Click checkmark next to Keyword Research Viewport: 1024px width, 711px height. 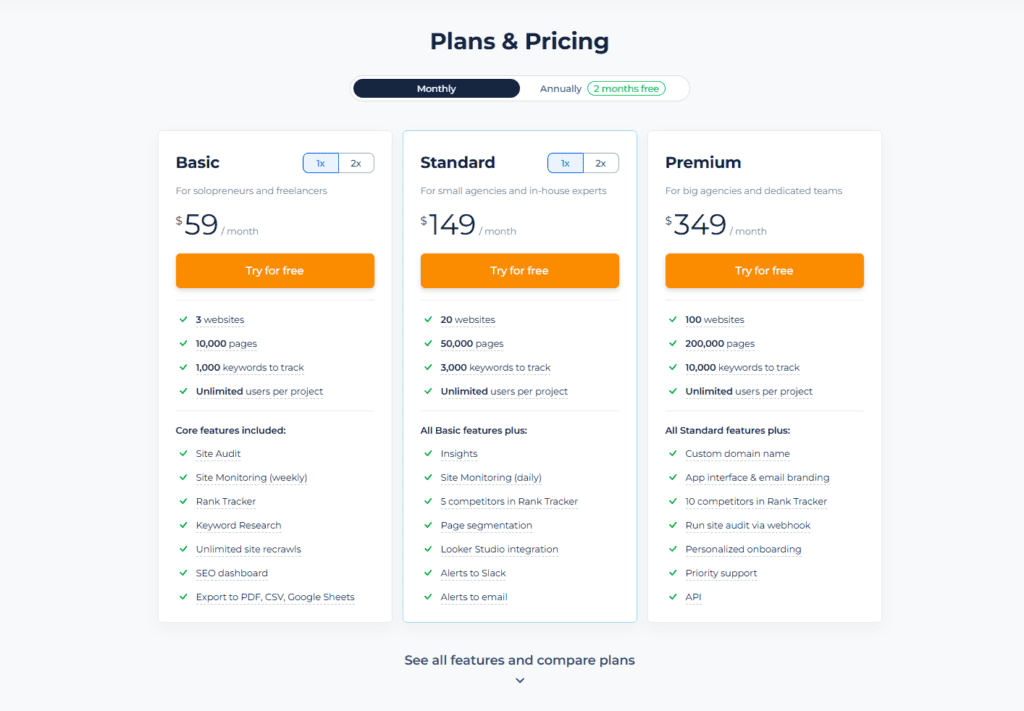click(x=183, y=525)
